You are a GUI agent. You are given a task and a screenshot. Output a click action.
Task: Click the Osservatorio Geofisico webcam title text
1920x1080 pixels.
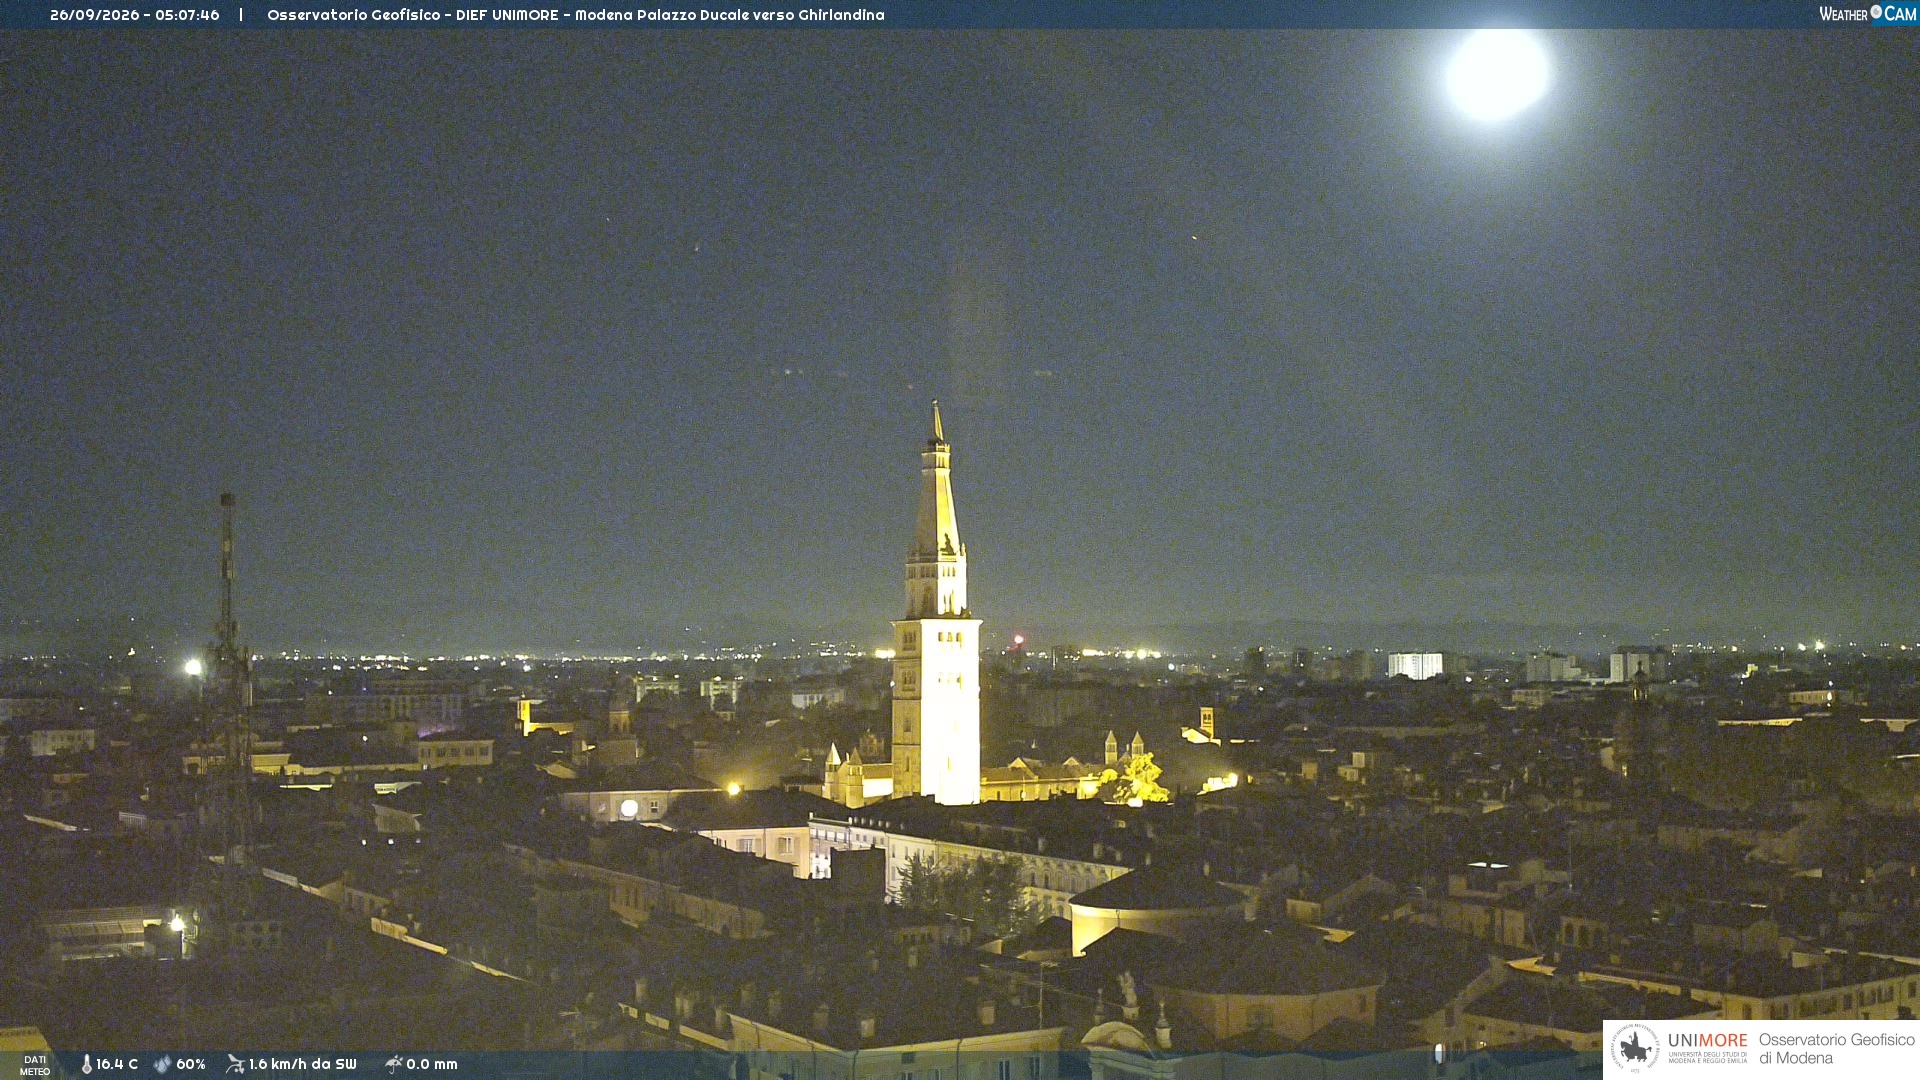575,15
